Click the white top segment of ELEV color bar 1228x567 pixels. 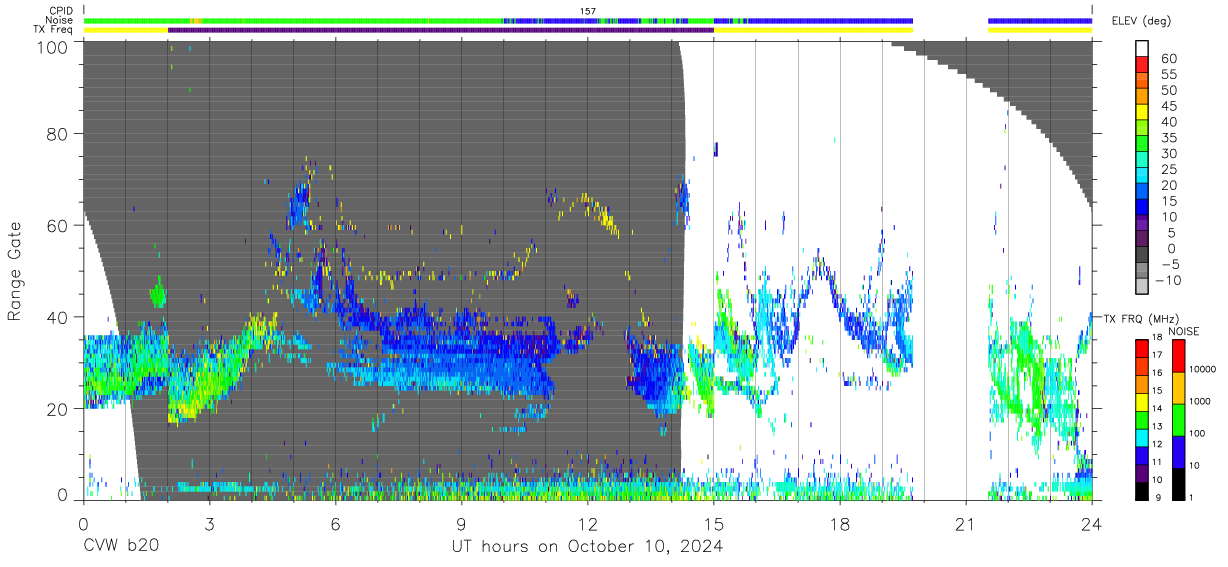1142,48
